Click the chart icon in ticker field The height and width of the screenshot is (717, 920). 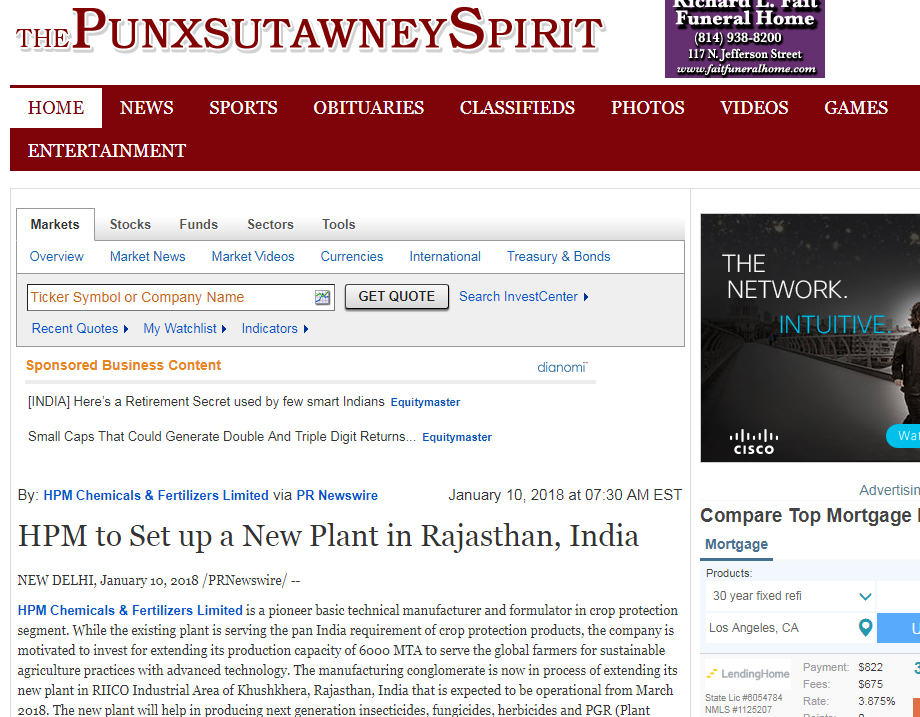[x=322, y=297]
